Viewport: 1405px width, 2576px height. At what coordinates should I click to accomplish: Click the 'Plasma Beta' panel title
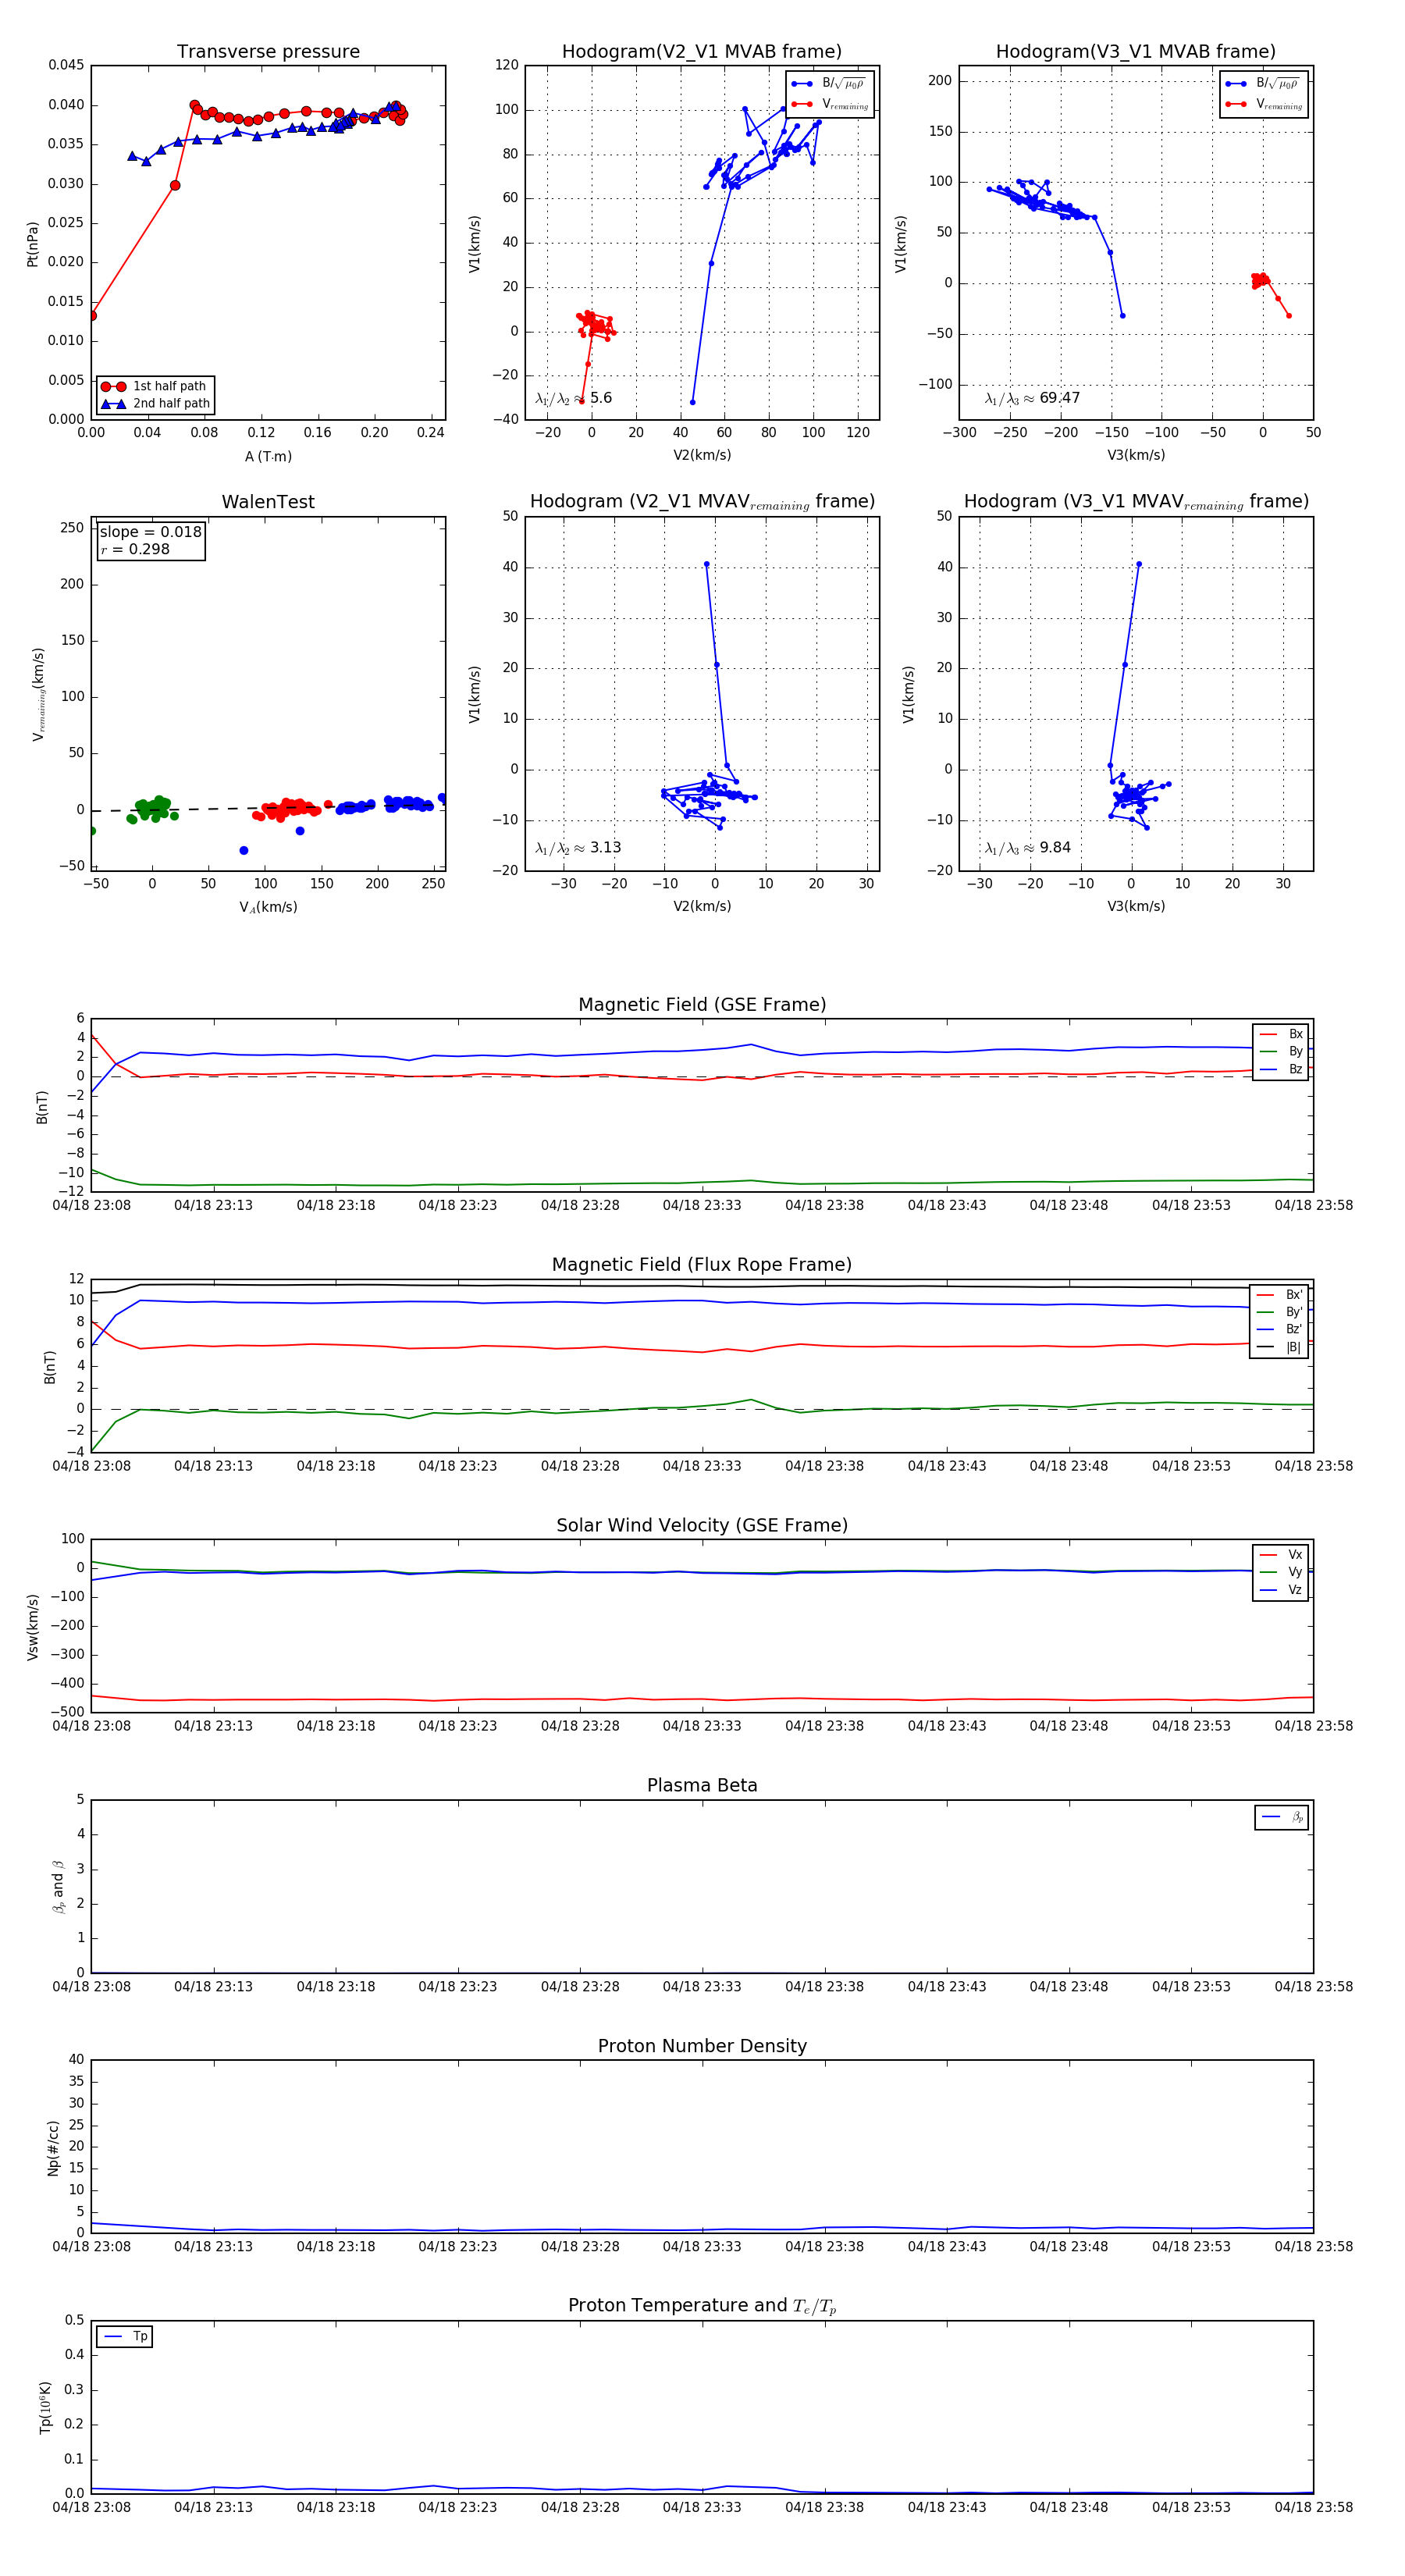(x=702, y=1785)
